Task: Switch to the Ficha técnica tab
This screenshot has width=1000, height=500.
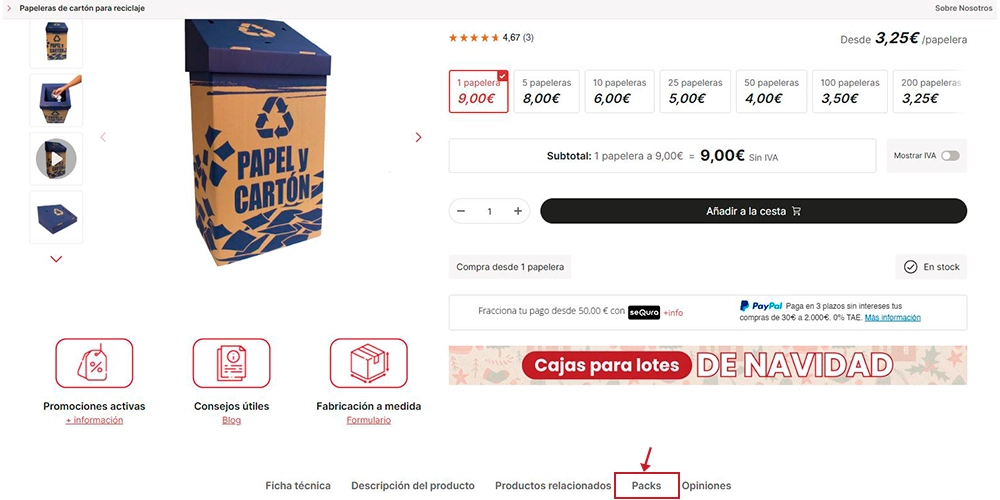Action: [x=298, y=485]
